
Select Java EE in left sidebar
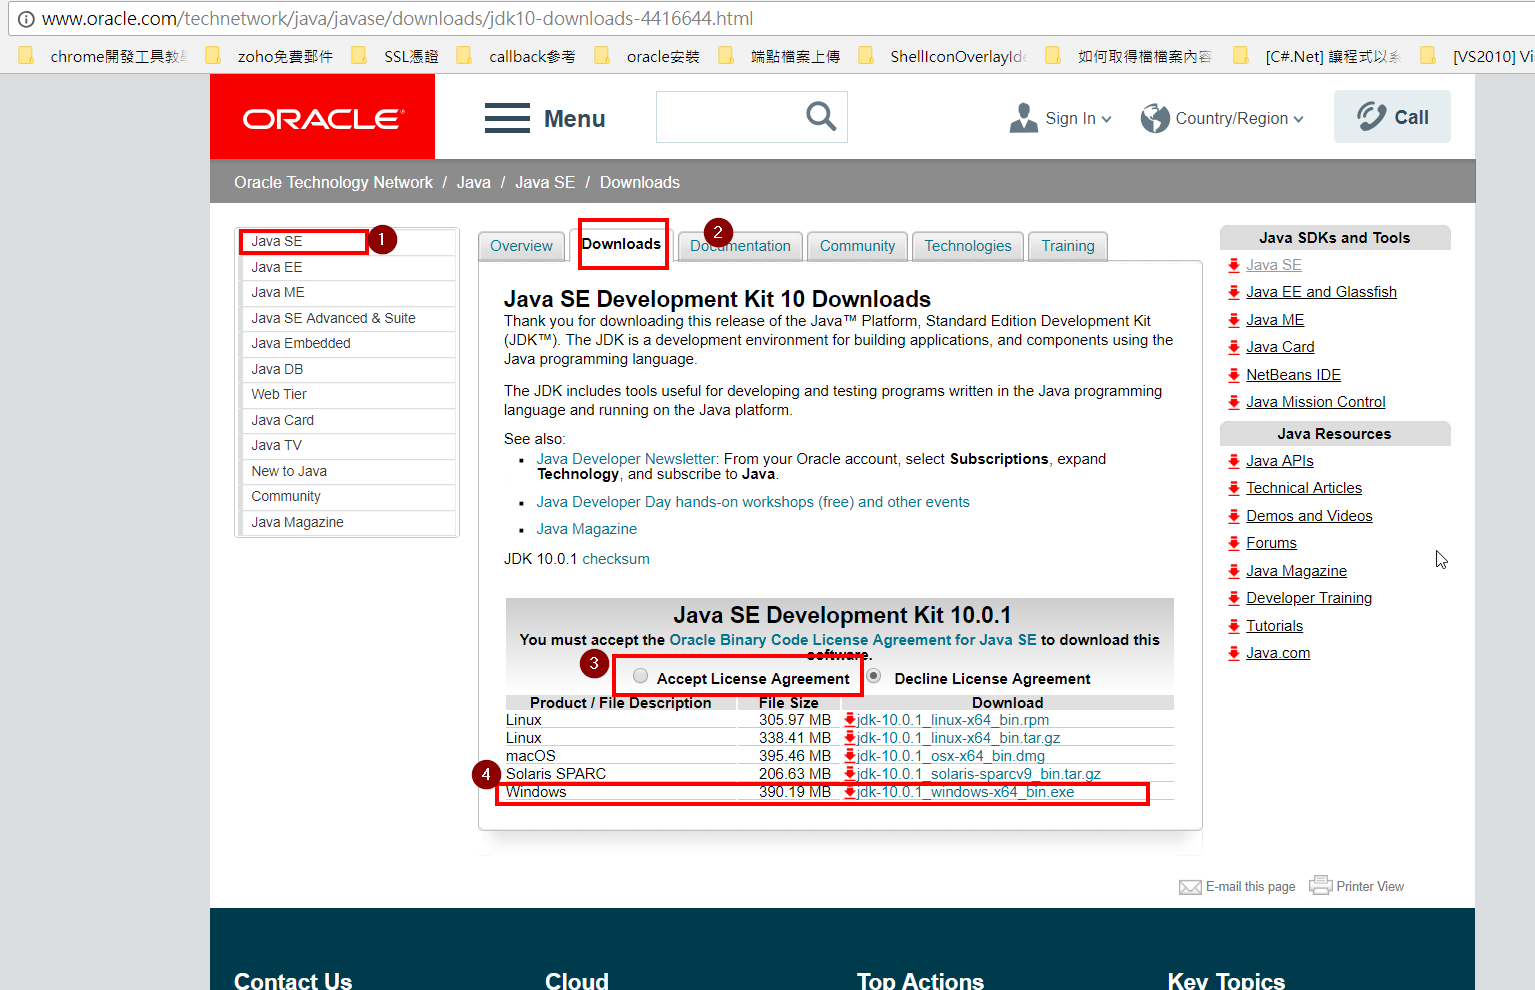[x=347, y=267]
